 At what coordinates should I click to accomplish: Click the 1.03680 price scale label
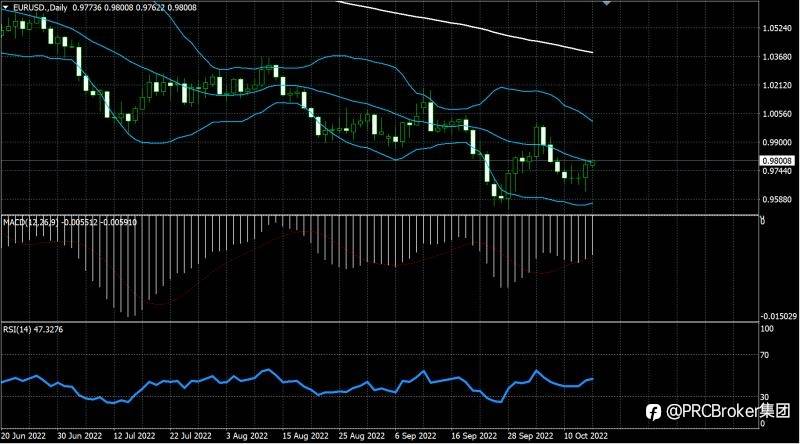tap(777, 57)
